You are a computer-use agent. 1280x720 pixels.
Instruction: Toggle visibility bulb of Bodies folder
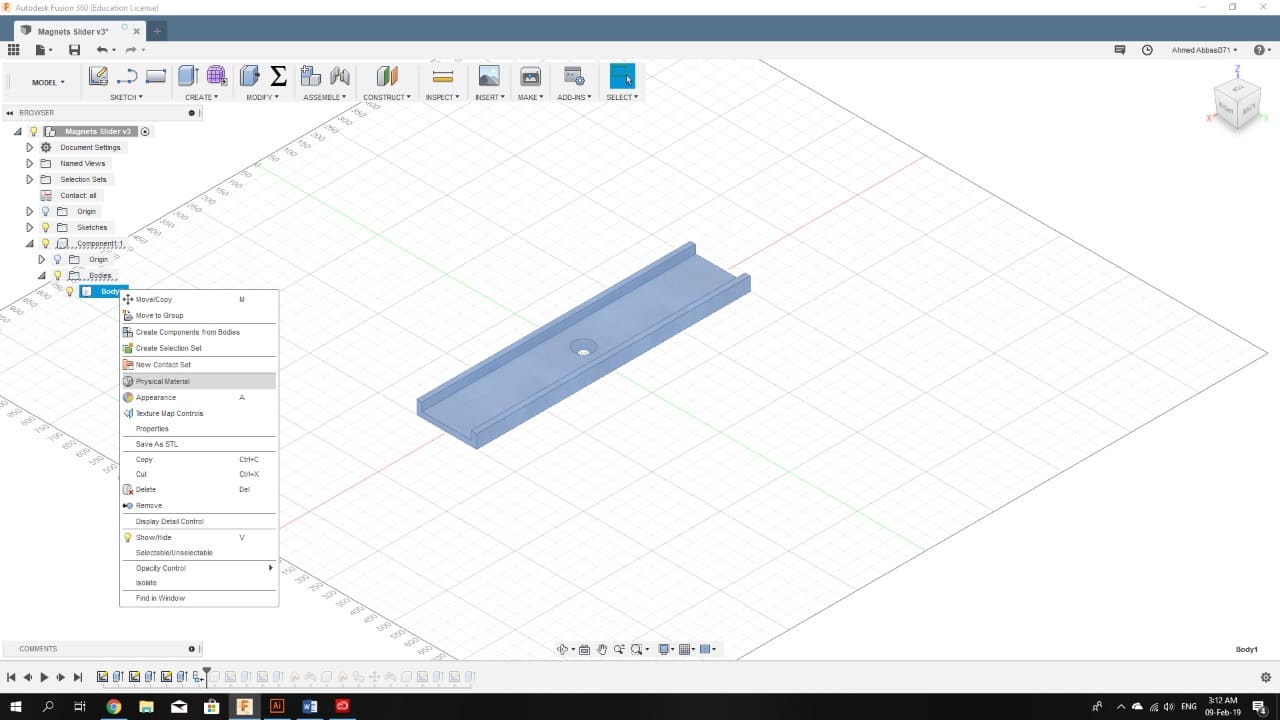57,275
